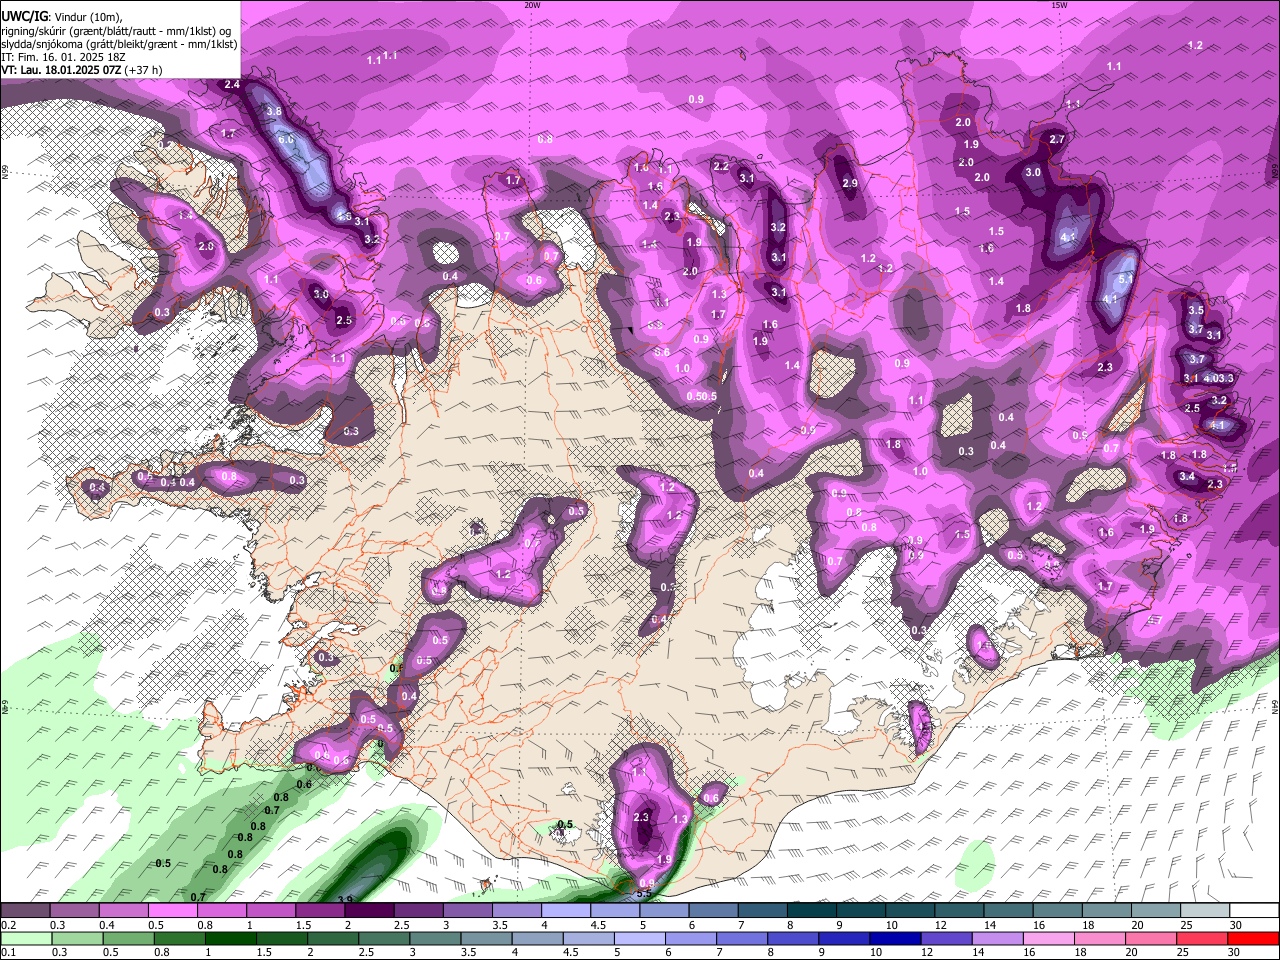
Task: Click the 'rigning/skúrir' legend description line
Action: pos(116,31)
